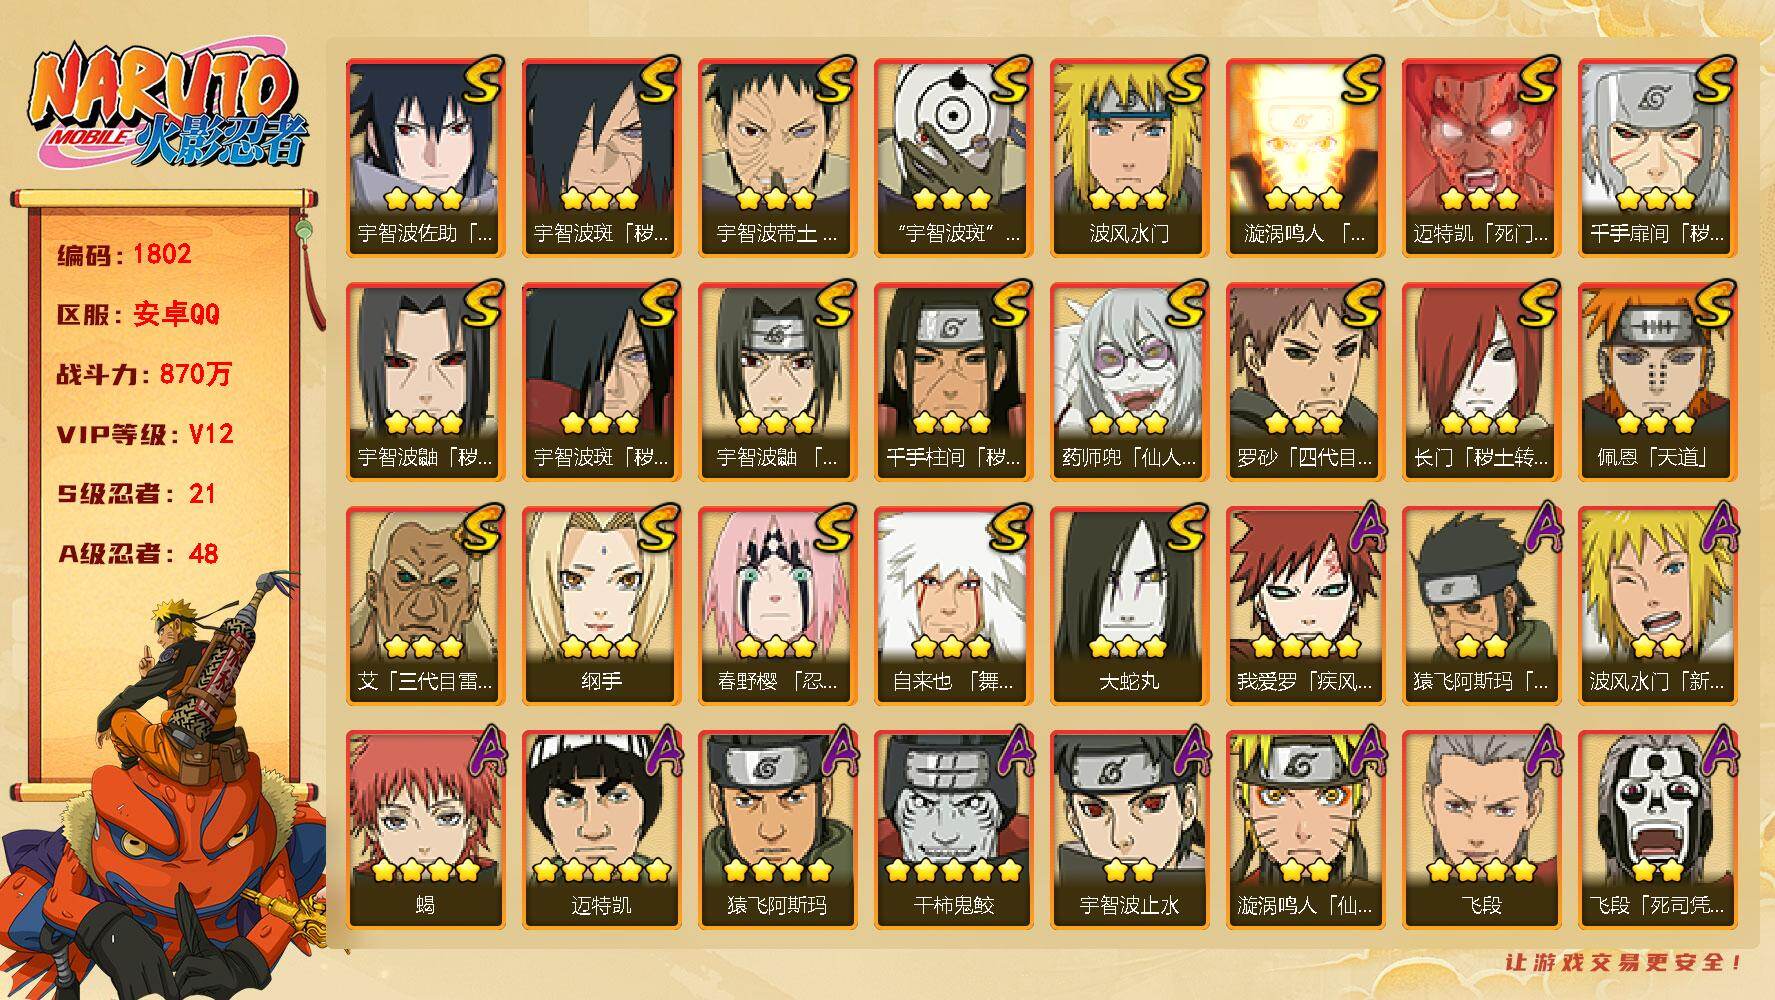Select the 佩恩「天道」 card
1775x1000 pixels.
pyautogui.click(x=1657, y=382)
